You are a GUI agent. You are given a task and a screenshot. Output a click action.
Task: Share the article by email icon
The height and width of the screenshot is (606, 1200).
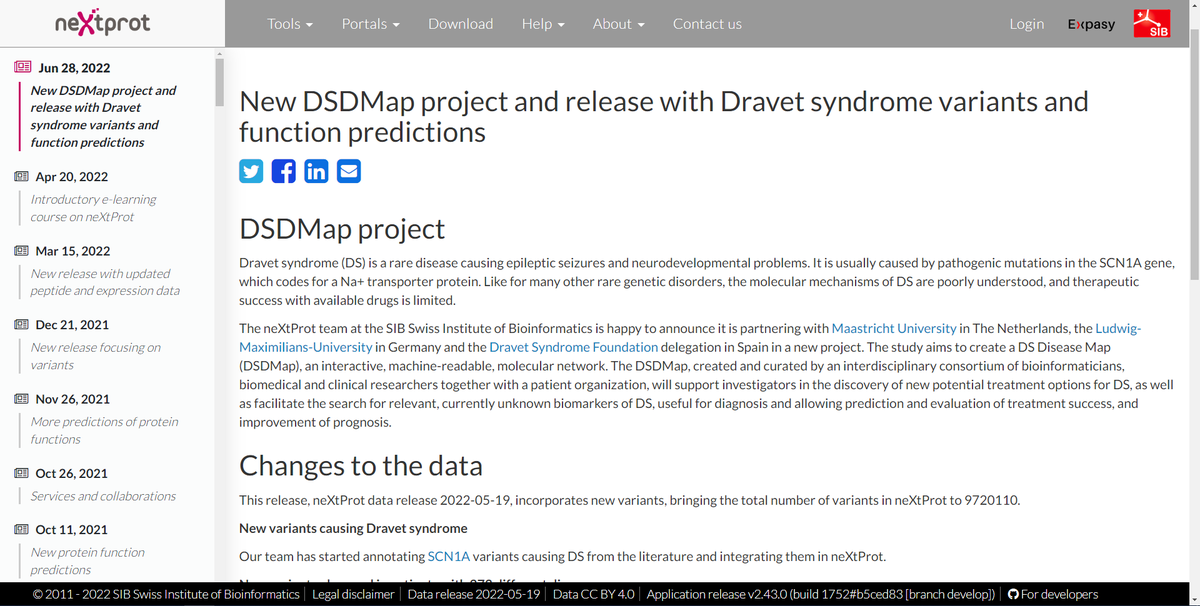point(348,171)
